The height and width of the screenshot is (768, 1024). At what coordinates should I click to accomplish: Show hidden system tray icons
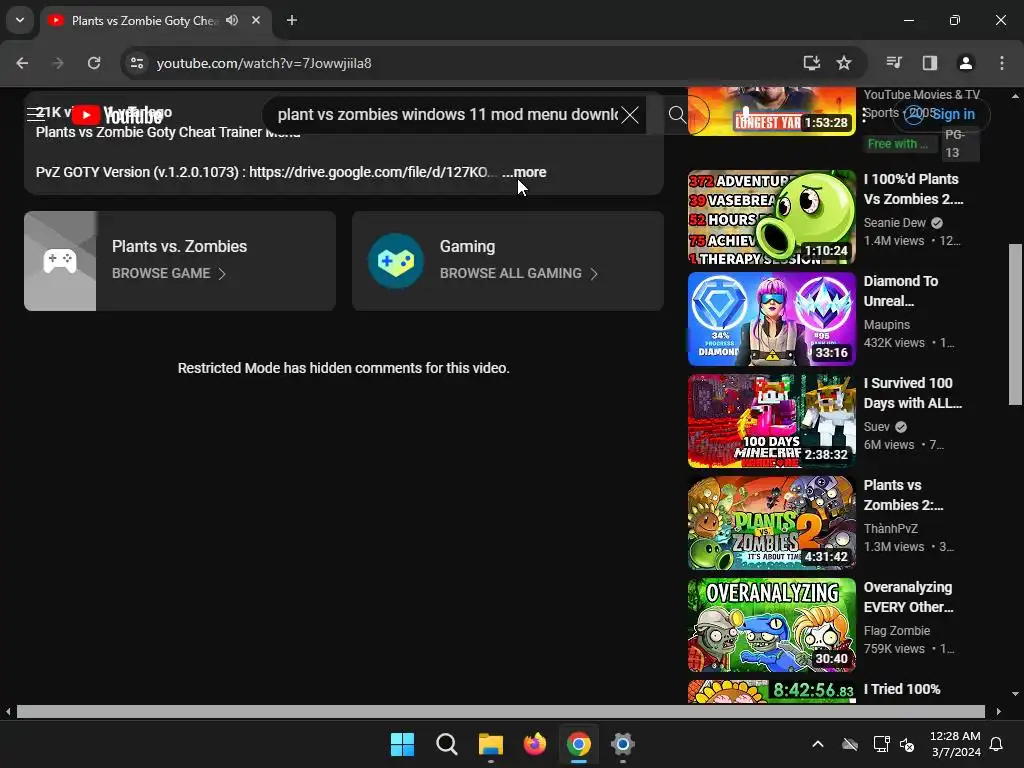coord(818,744)
